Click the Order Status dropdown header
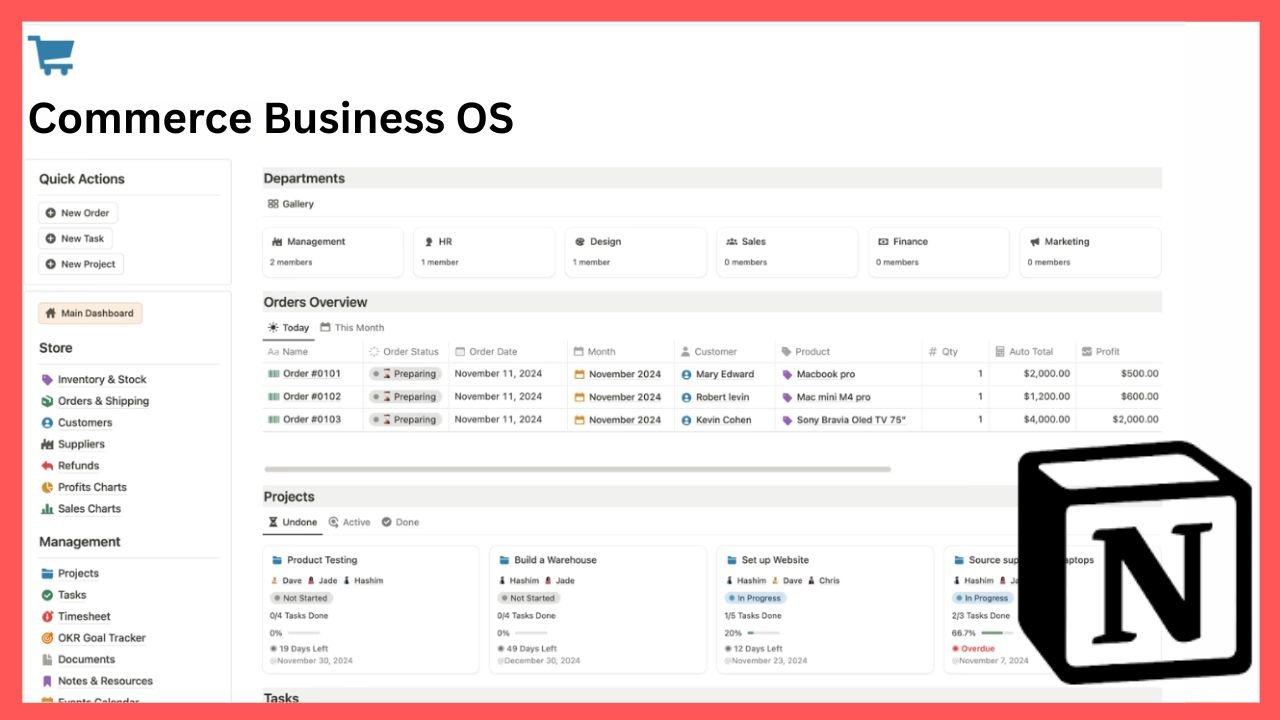 tap(409, 351)
